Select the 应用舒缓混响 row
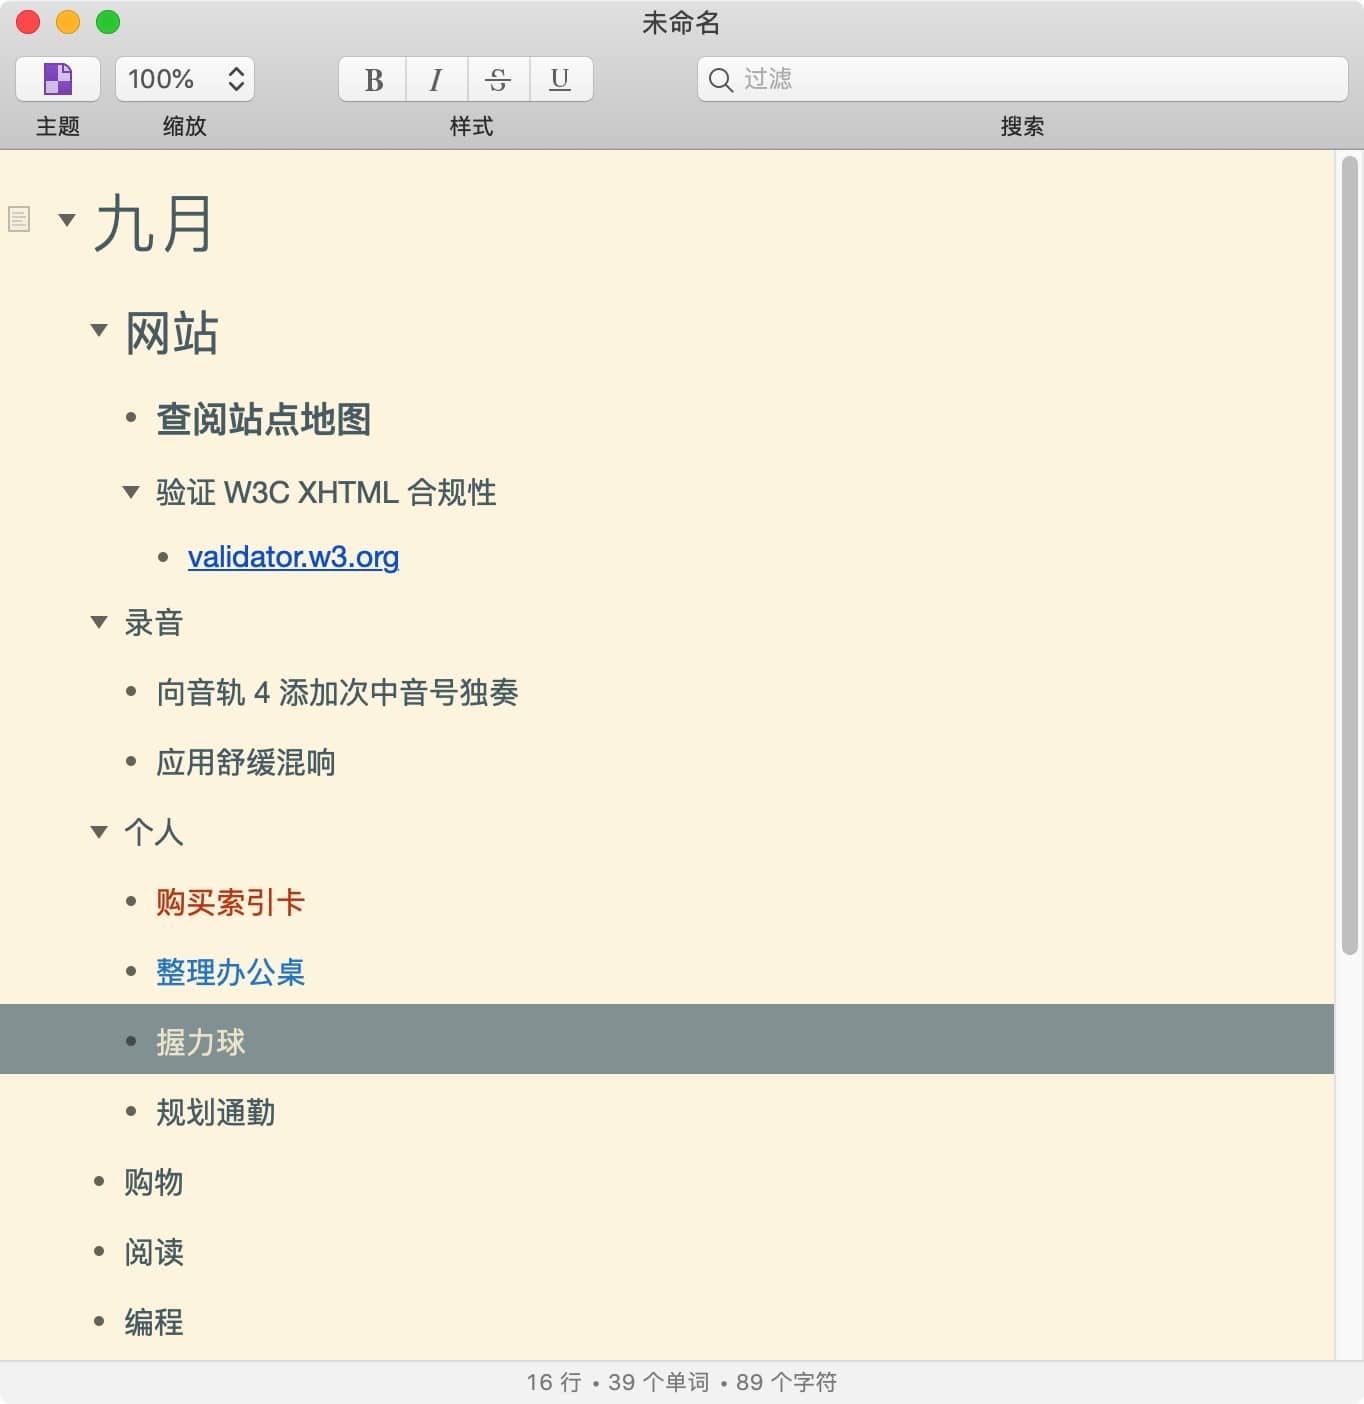1364x1404 pixels. point(667,762)
